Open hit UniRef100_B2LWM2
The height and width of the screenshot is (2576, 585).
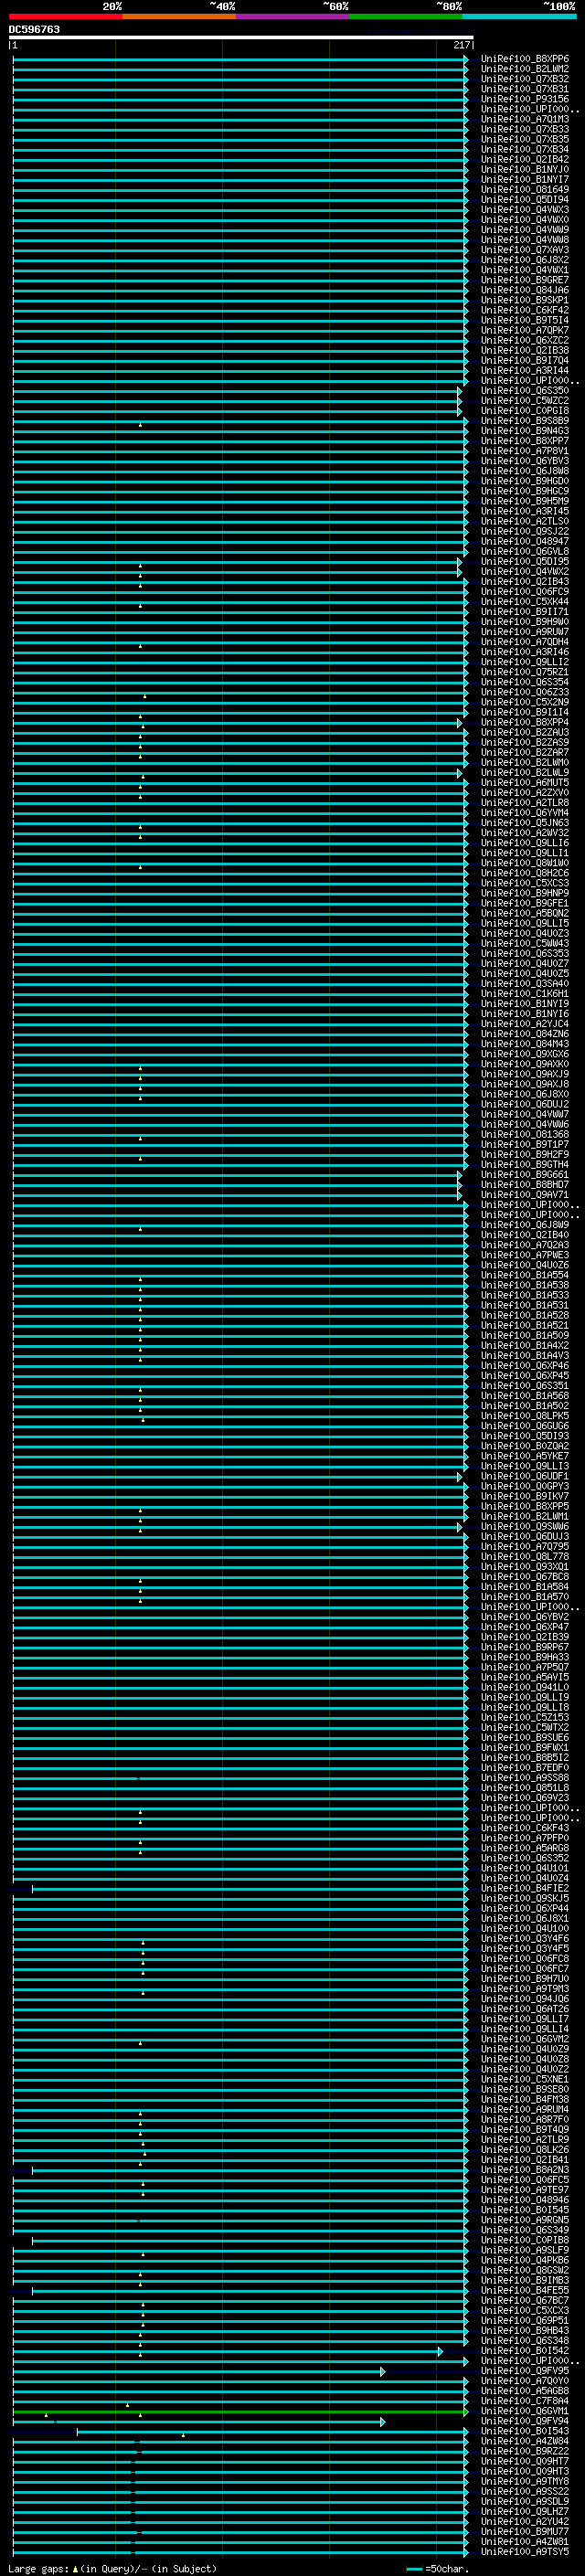tap(524, 69)
